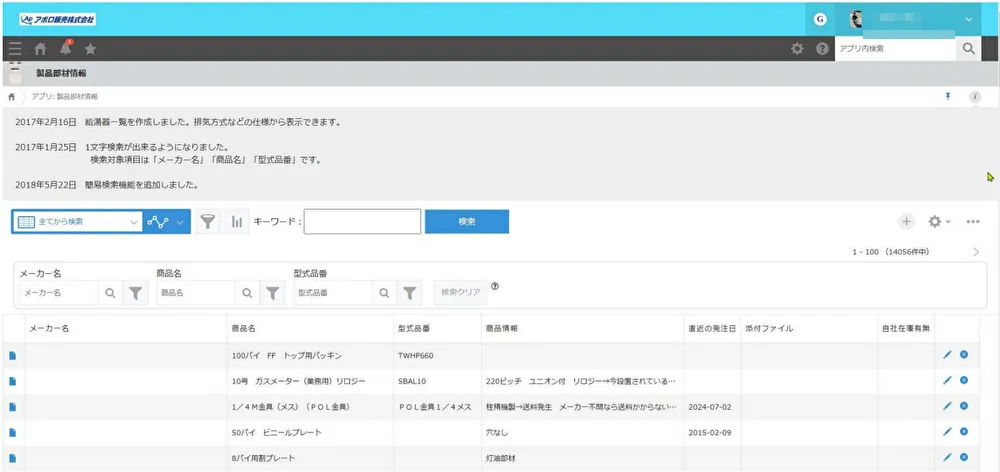Click the add record plus icon
Image resolution: width=1000 pixels, height=472 pixels.
coord(906,221)
